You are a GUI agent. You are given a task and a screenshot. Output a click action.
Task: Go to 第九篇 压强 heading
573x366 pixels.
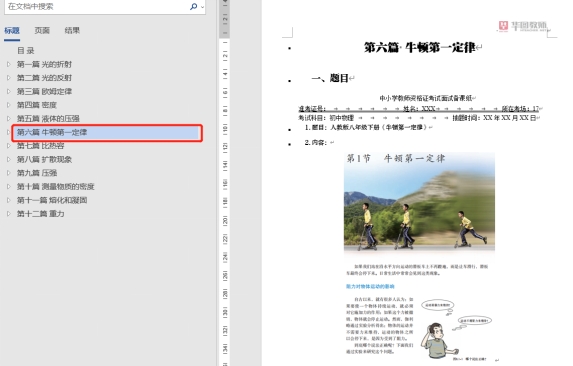pos(37,173)
